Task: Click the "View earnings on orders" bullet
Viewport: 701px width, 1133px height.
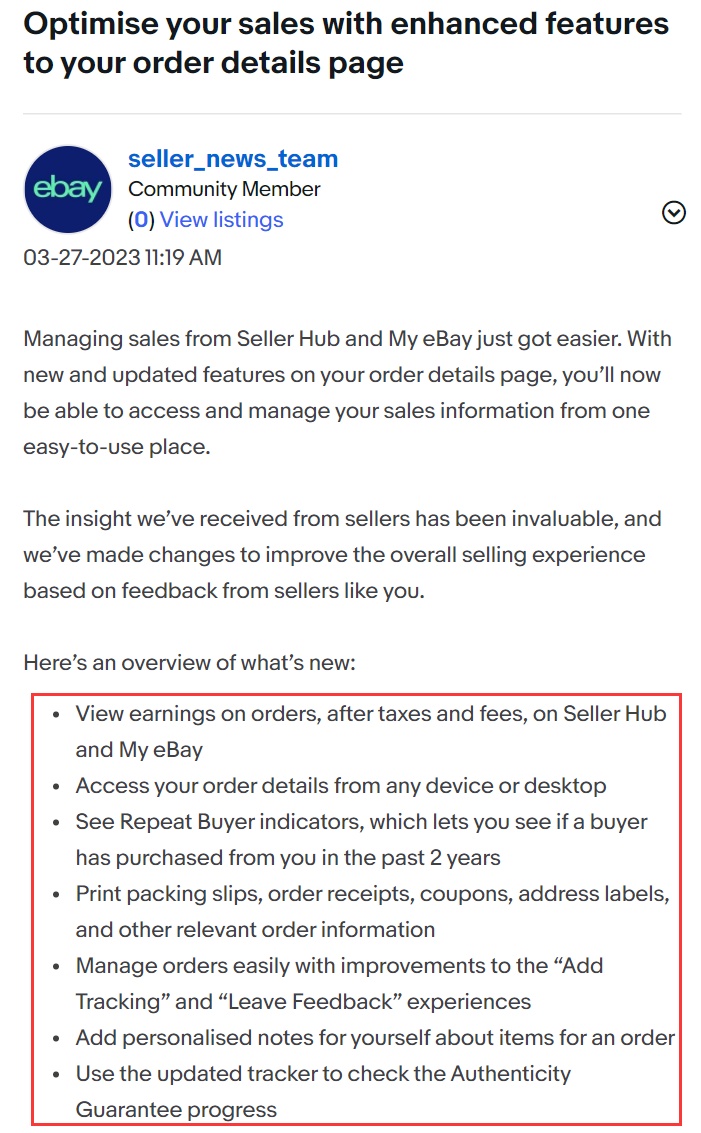Action: point(370,714)
